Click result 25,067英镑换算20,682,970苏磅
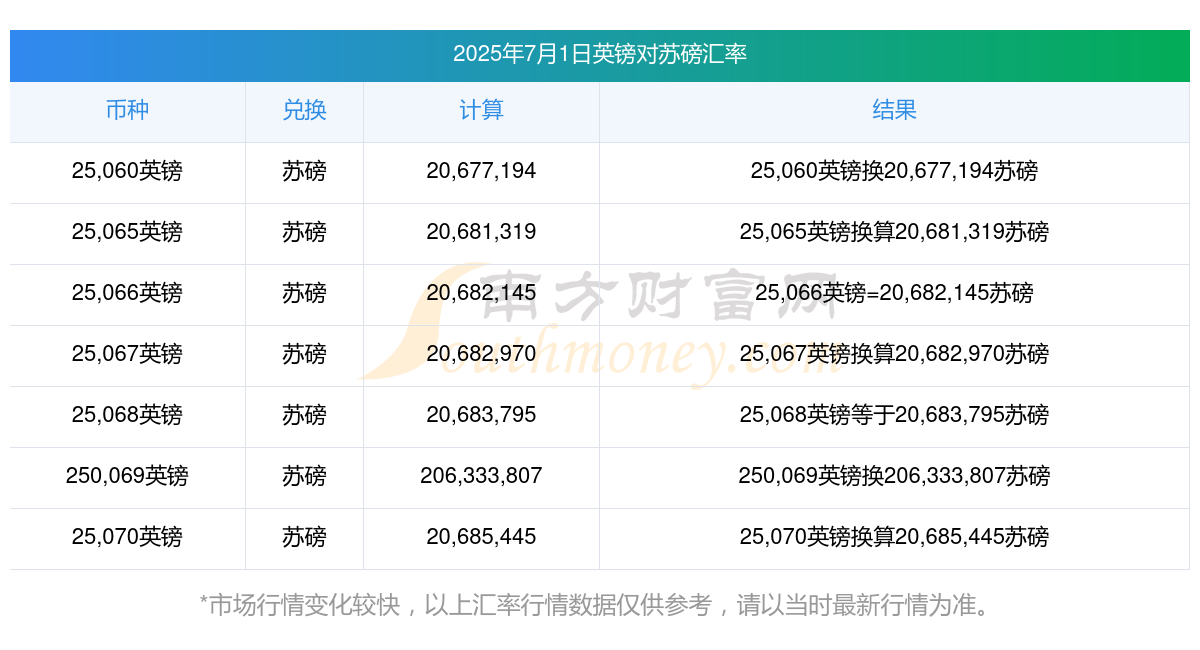The image size is (1200, 650). tap(894, 354)
